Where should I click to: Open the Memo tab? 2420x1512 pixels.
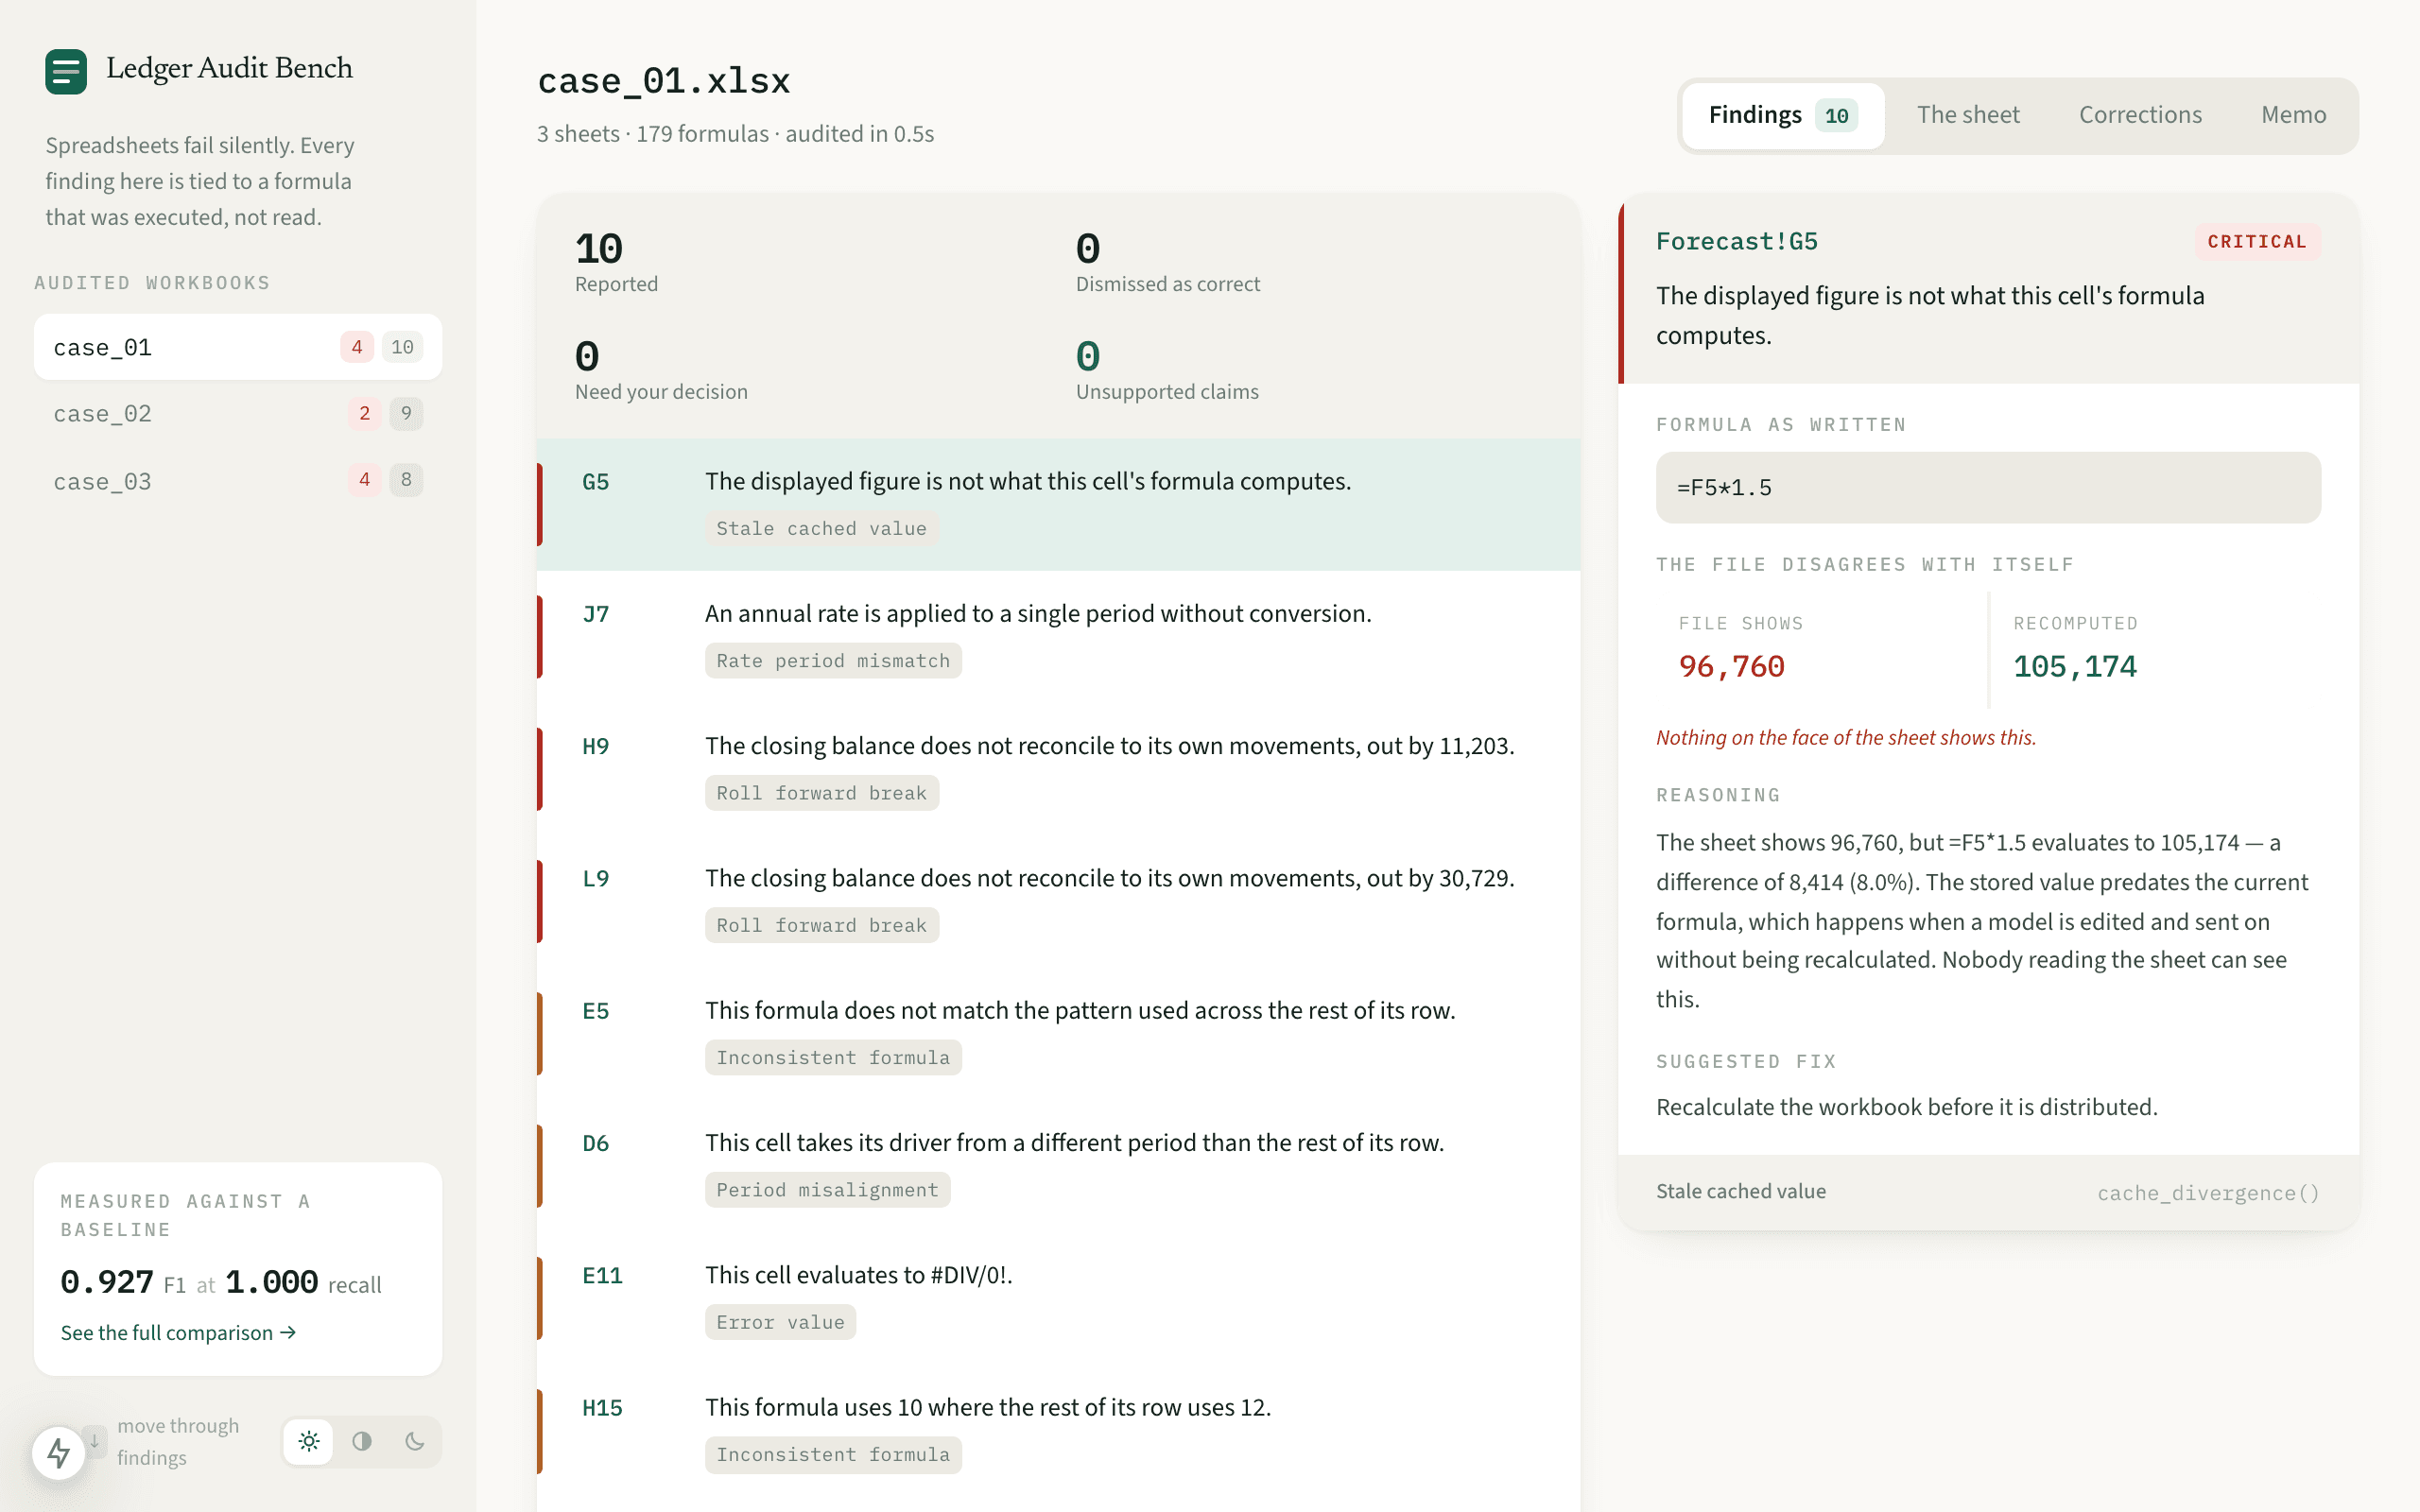pos(2293,115)
